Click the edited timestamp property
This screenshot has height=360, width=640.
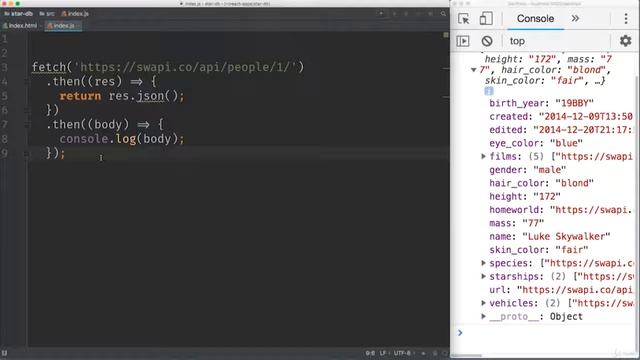coord(560,130)
